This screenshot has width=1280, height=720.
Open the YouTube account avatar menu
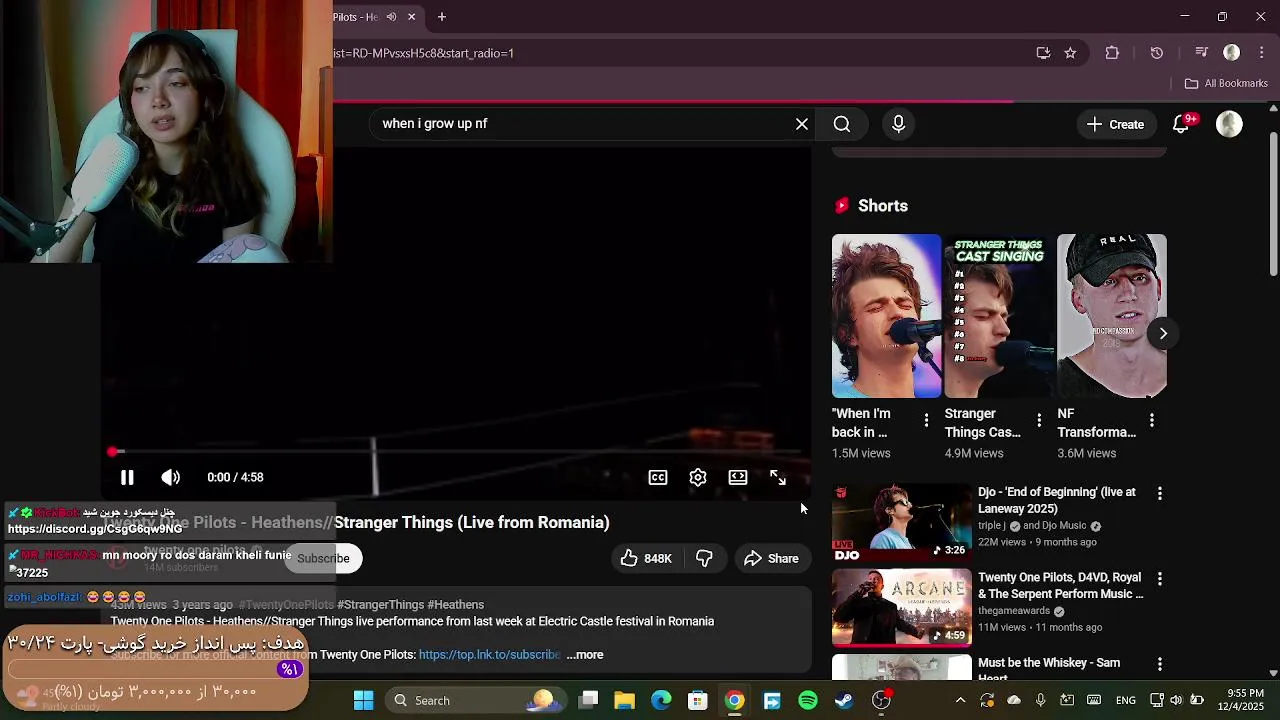[1229, 124]
